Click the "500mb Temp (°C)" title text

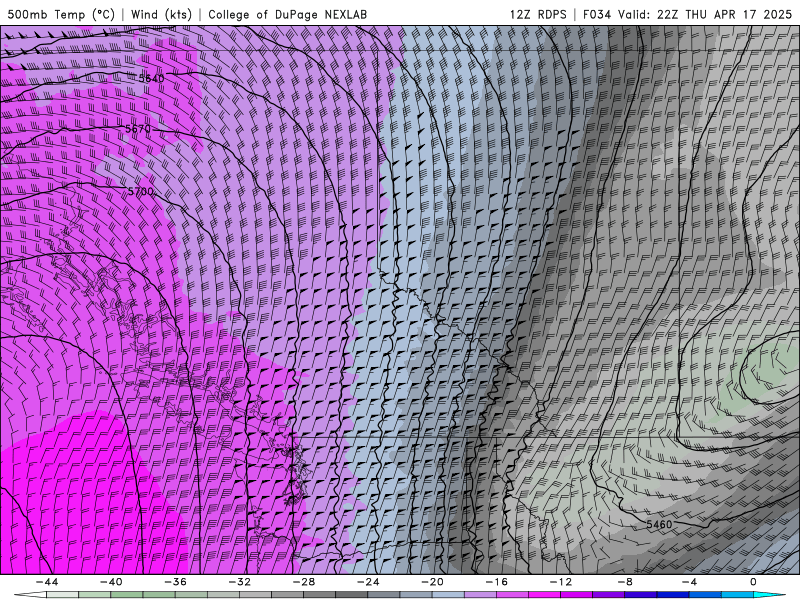tap(61, 14)
